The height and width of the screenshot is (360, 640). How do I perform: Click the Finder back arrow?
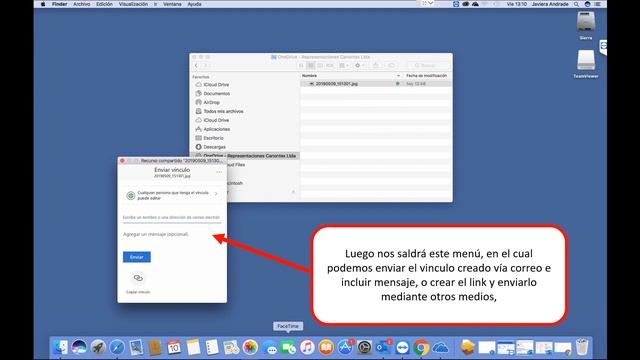pyautogui.click(x=196, y=66)
